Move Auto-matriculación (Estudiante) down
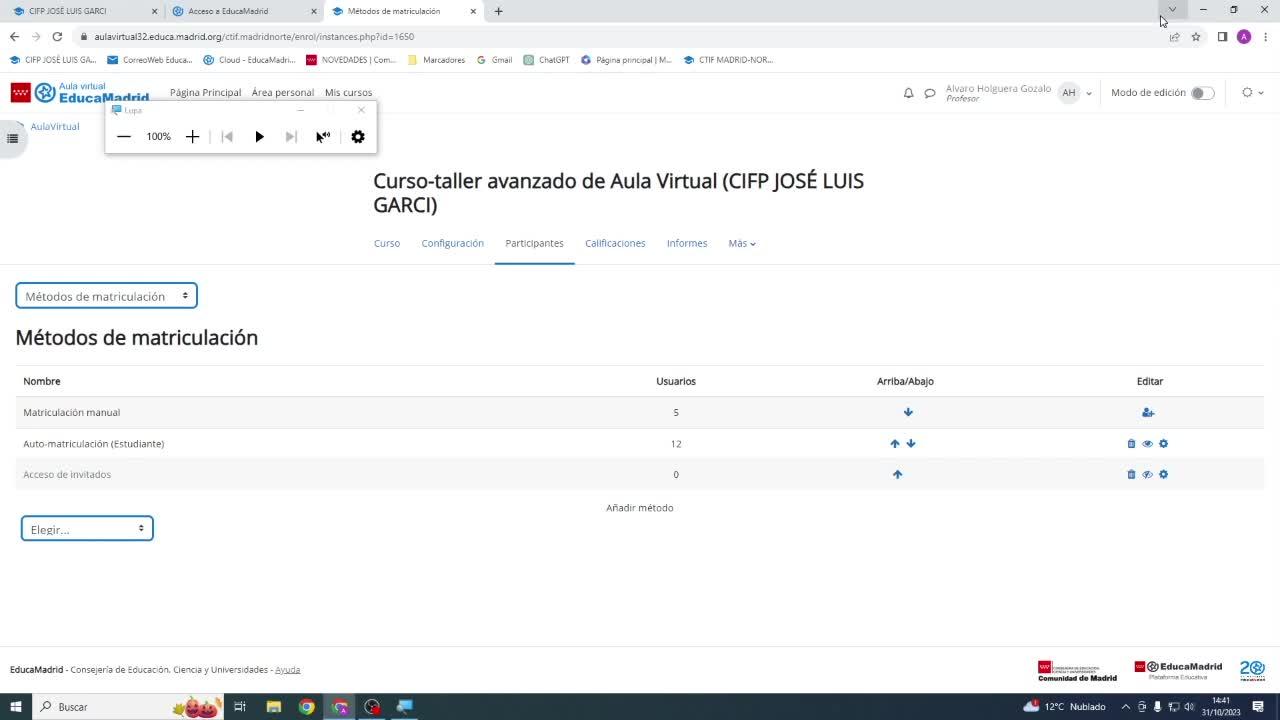 click(x=911, y=444)
